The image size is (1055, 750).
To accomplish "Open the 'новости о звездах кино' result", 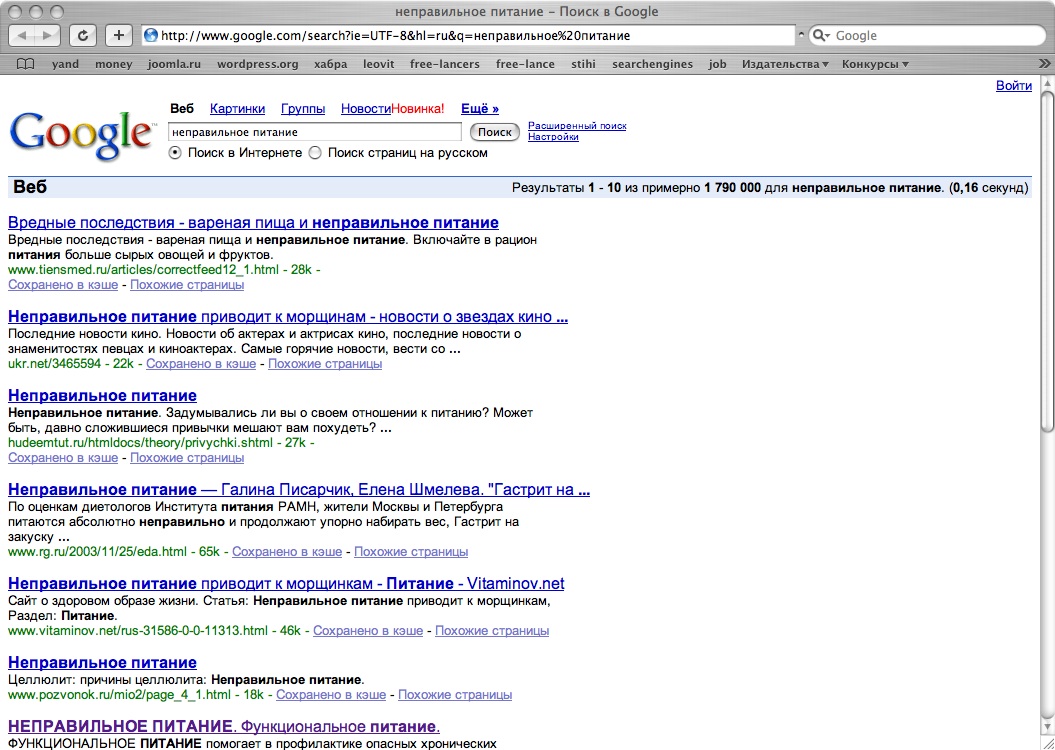I will coord(288,317).
